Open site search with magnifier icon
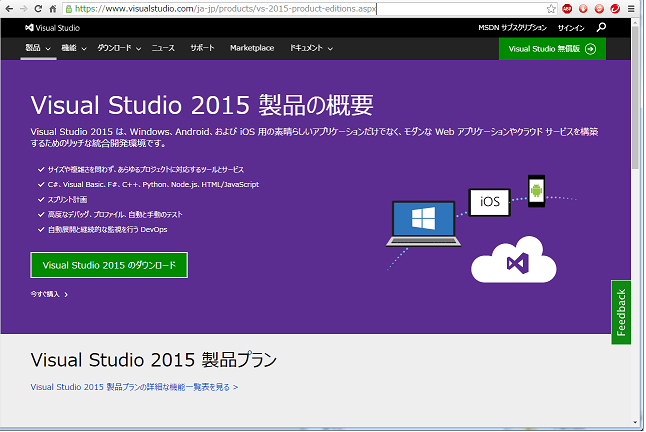Image resolution: width=646 pixels, height=432 pixels. 601,28
